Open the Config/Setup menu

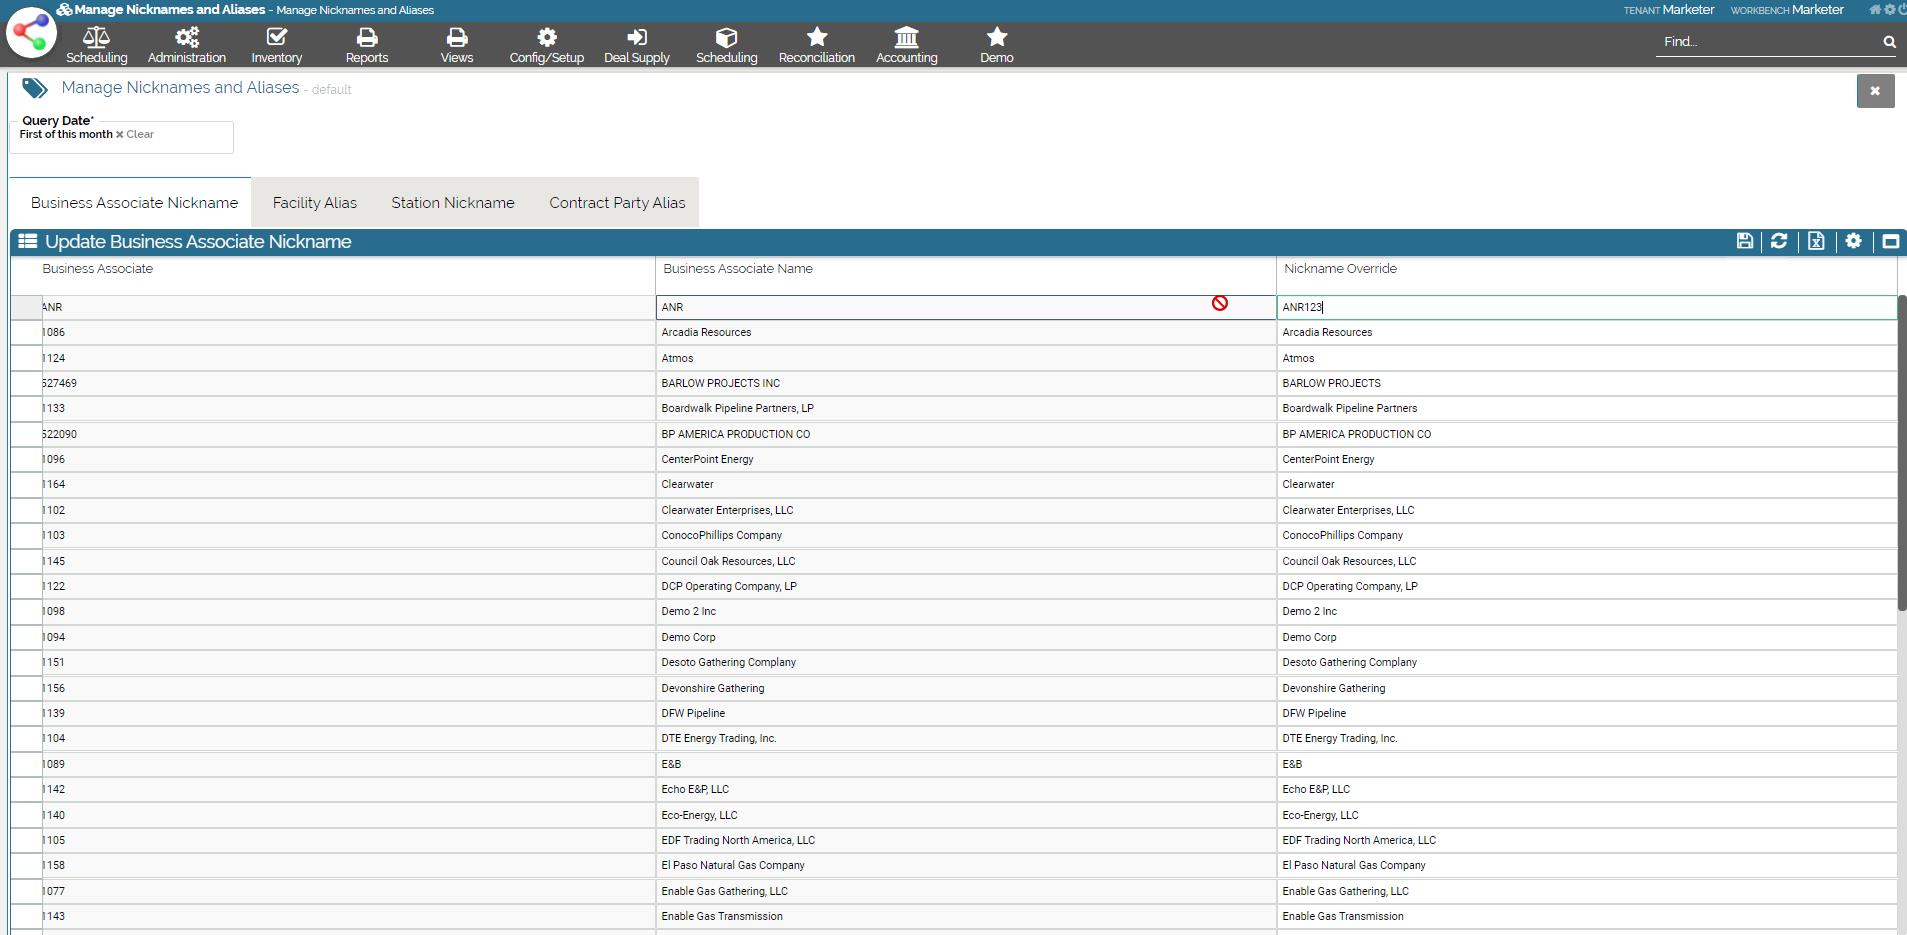click(546, 45)
